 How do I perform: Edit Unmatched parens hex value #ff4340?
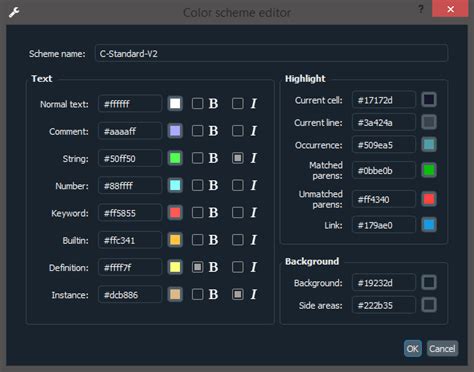[384, 199]
